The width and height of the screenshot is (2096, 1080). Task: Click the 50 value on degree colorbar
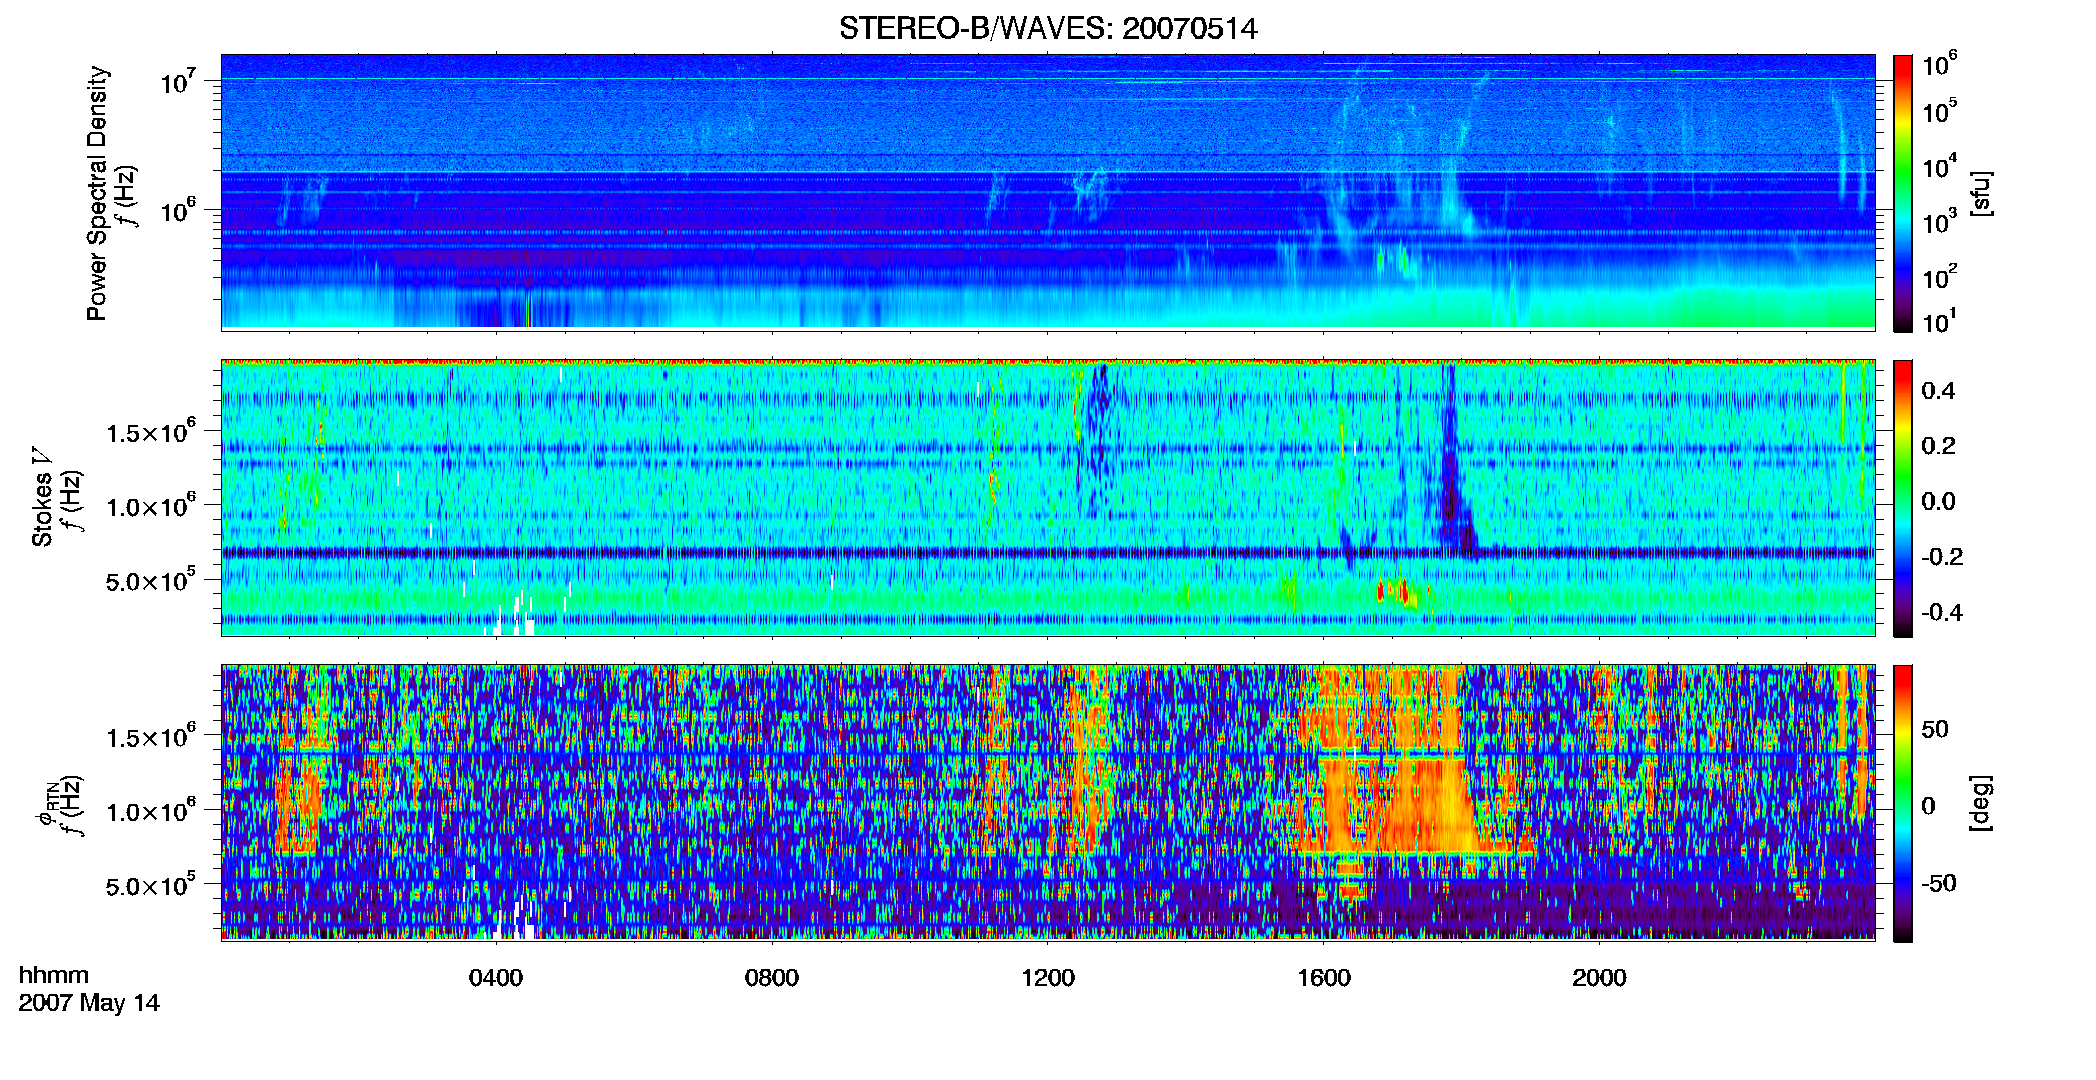click(x=1935, y=729)
